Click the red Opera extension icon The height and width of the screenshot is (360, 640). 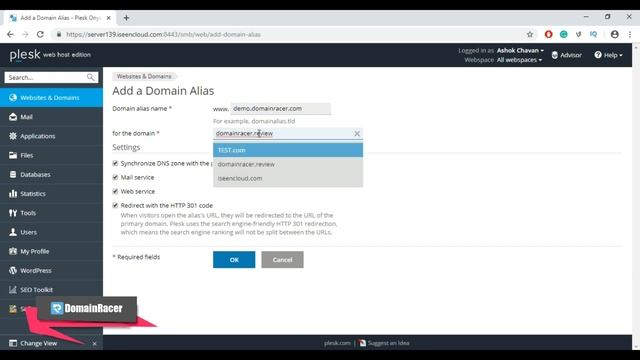tap(549, 34)
